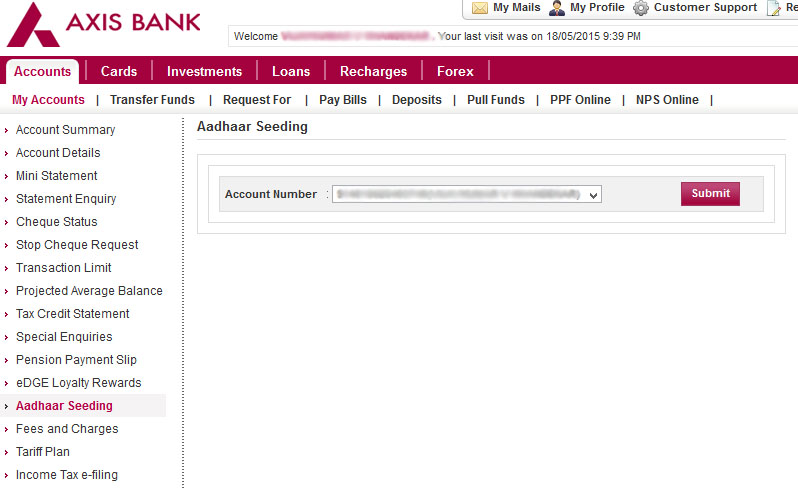Screen dimensions: 798x489
Task: Open Cheque Status in sidebar
Action: 56,222
